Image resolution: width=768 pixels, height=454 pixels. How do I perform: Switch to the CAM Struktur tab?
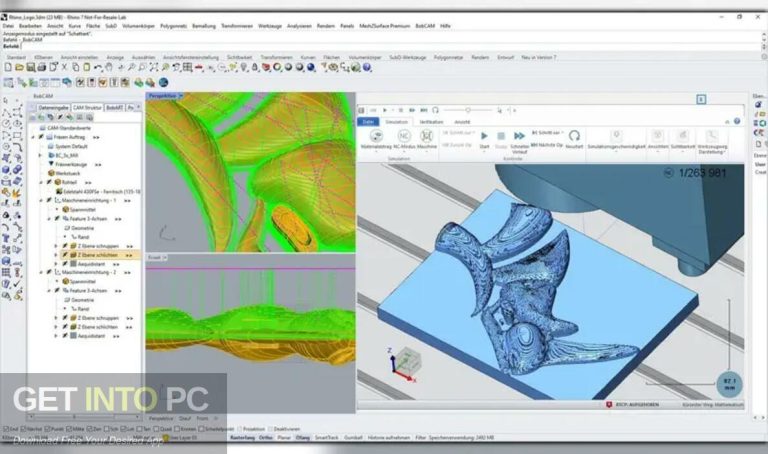87,107
